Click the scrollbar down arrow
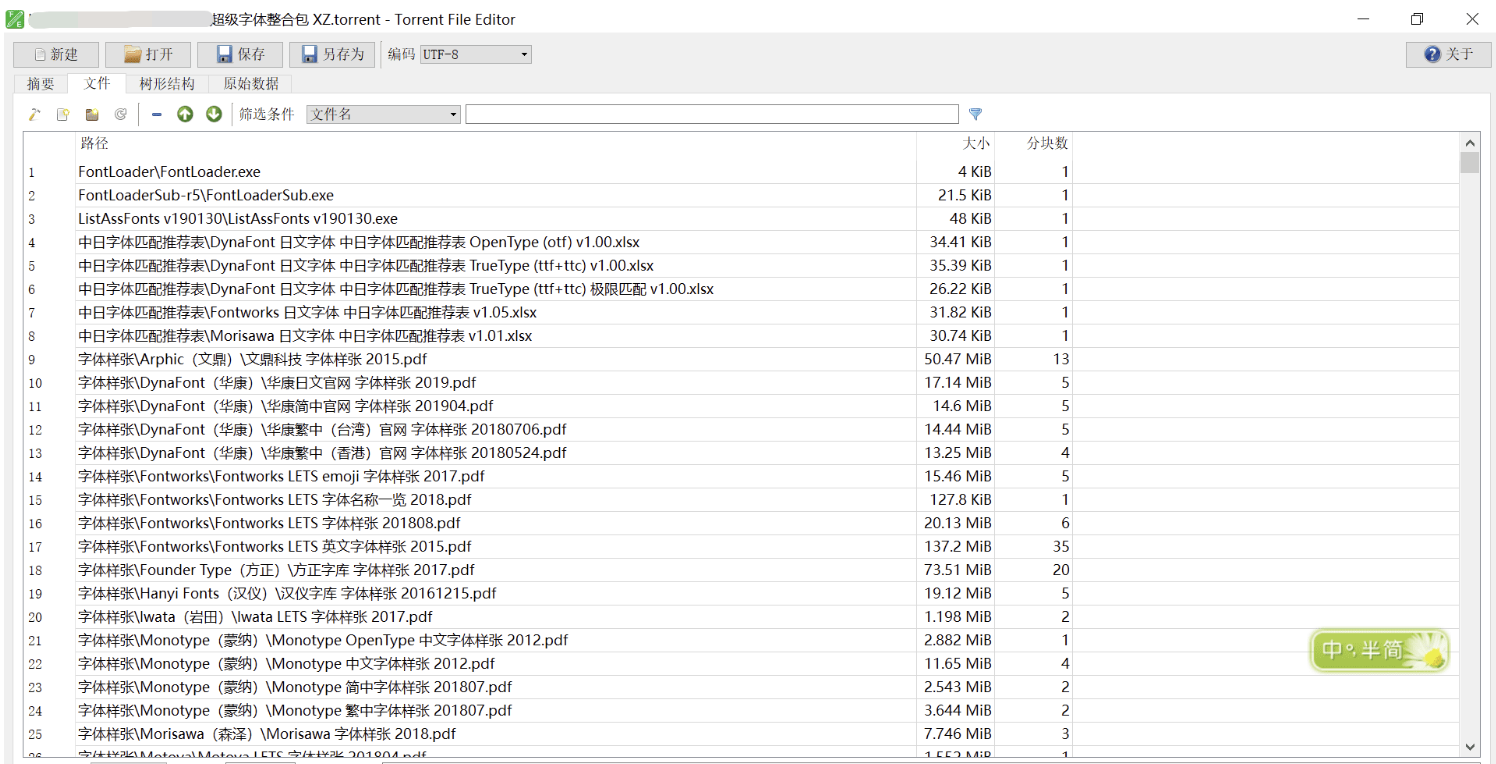Screen dimensions: 1496x764 coord(1469,746)
